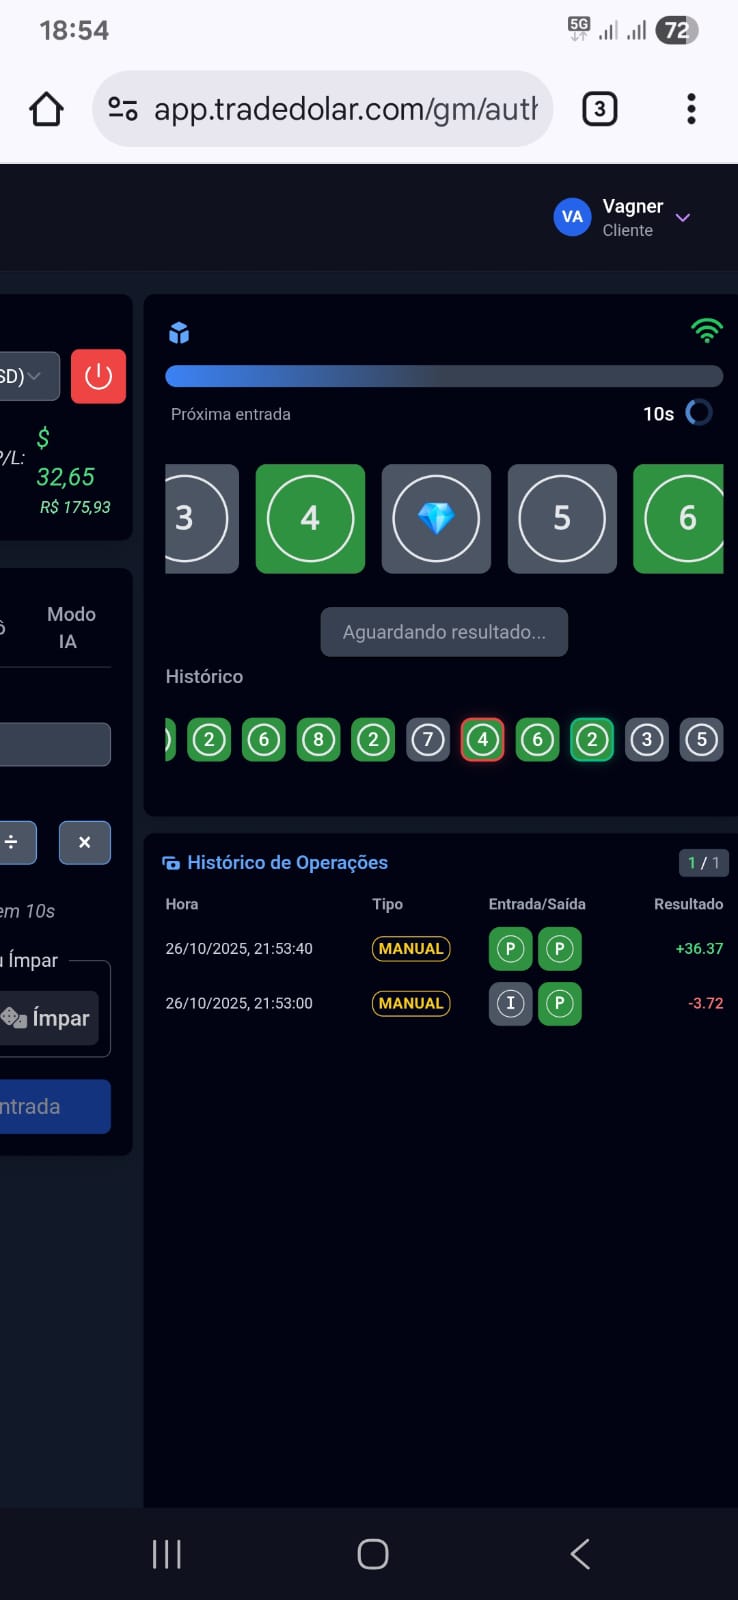738x1600 pixels.
Task: Click the timestamp 26/10/2025, 21:53:40
Action: pos(239,949)
